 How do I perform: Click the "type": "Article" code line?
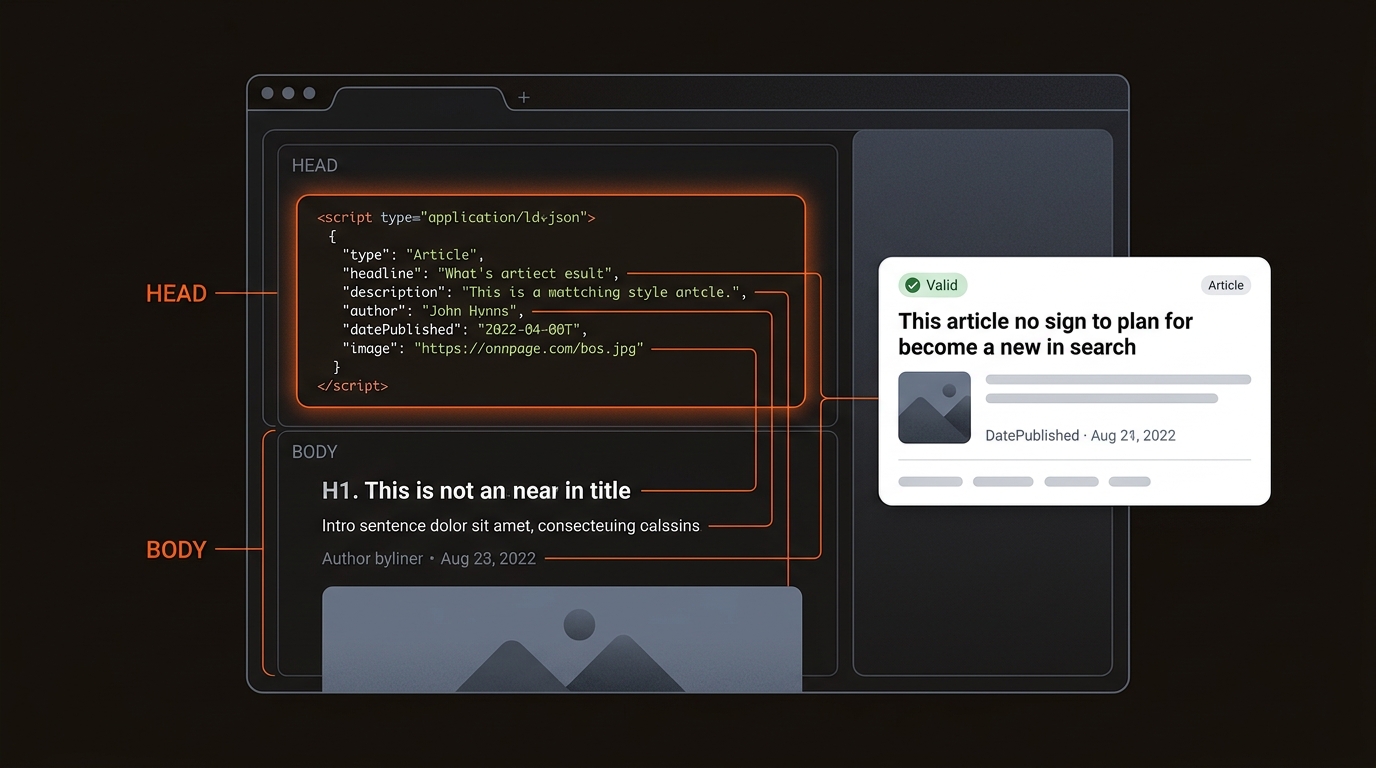pos(413,254)
